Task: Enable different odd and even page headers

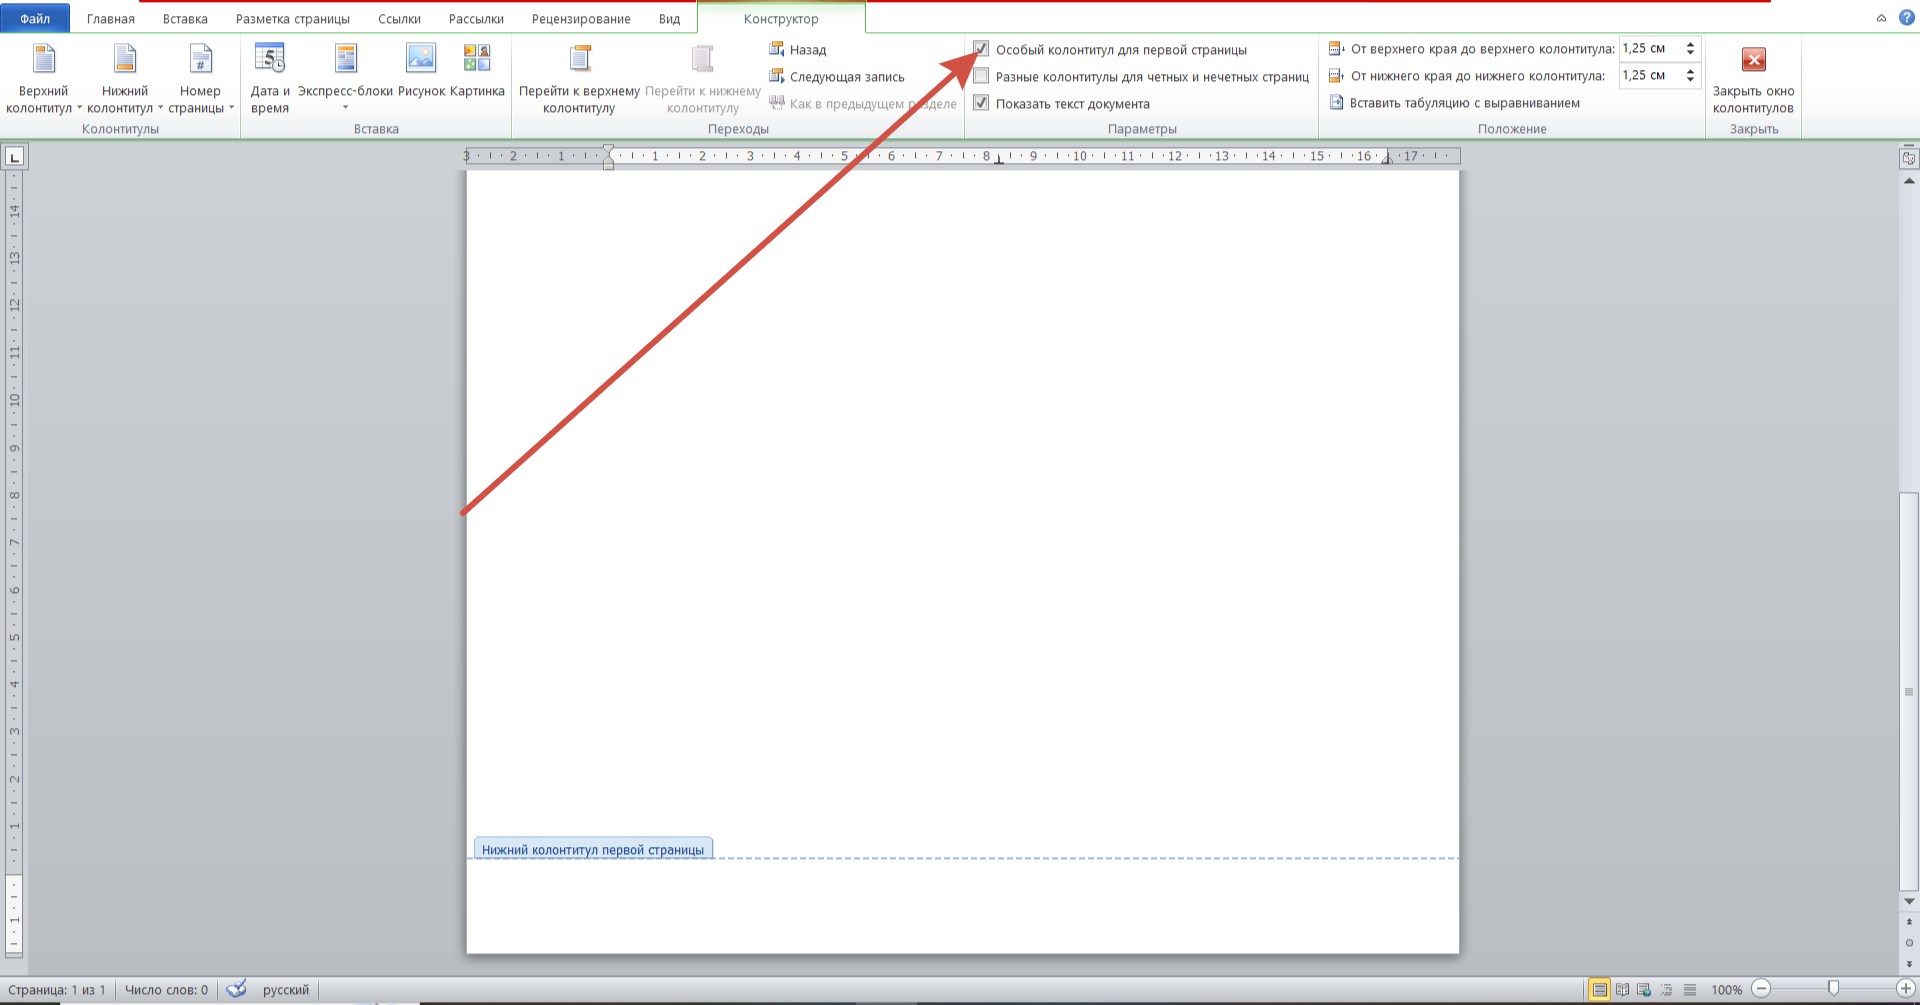Action: 981,76
